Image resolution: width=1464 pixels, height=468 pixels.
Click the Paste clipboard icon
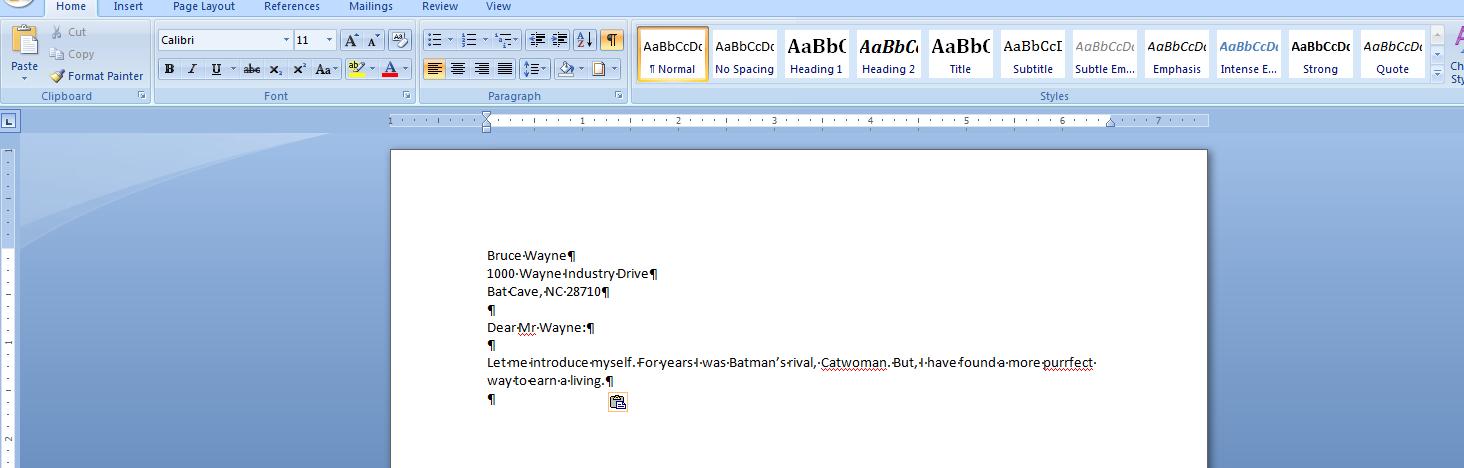point(24,42)
